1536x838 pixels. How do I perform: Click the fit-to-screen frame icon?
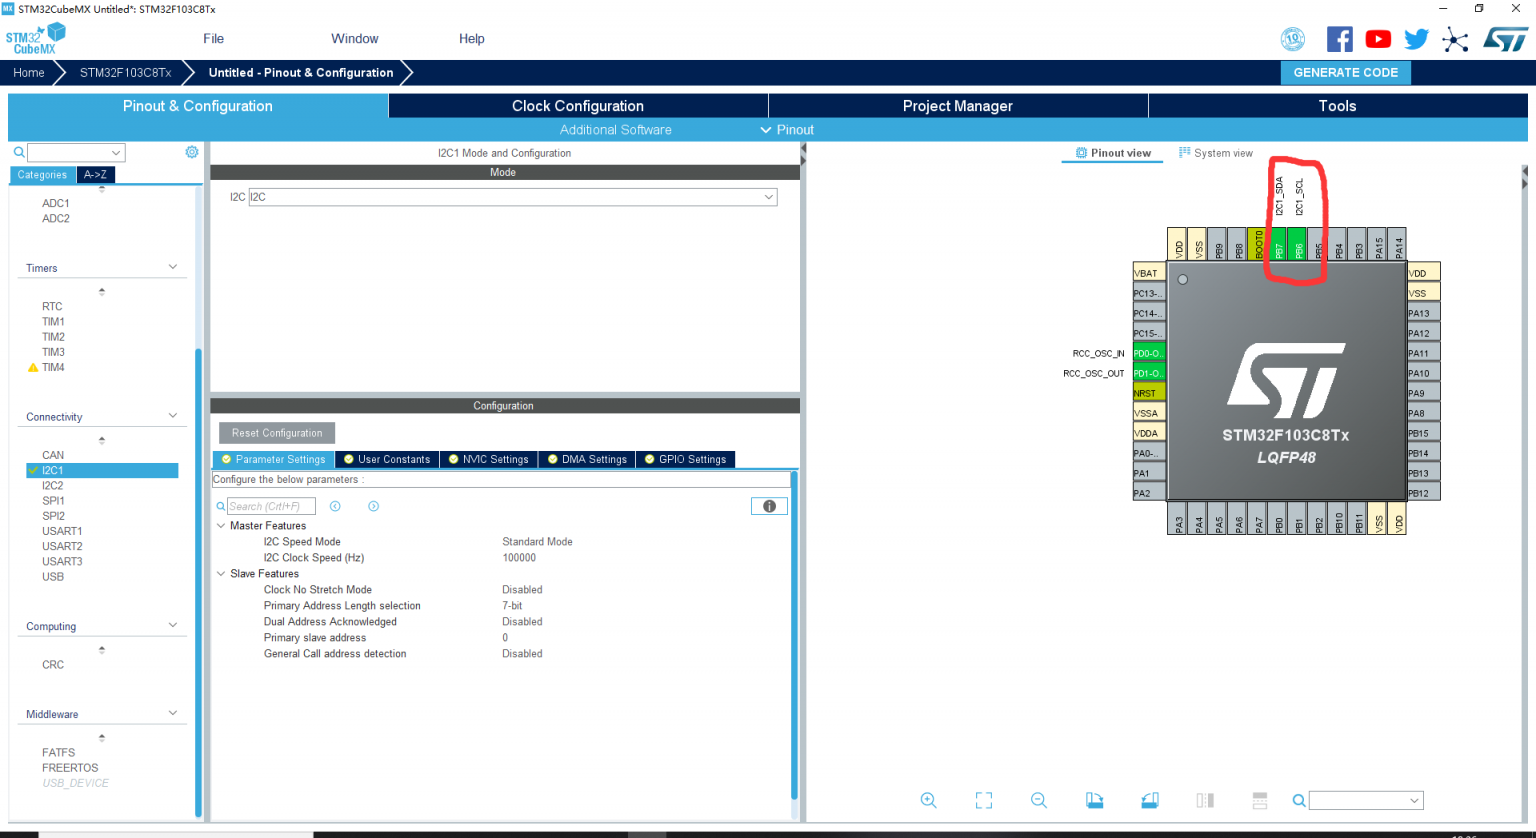click(x=984, y=800)
